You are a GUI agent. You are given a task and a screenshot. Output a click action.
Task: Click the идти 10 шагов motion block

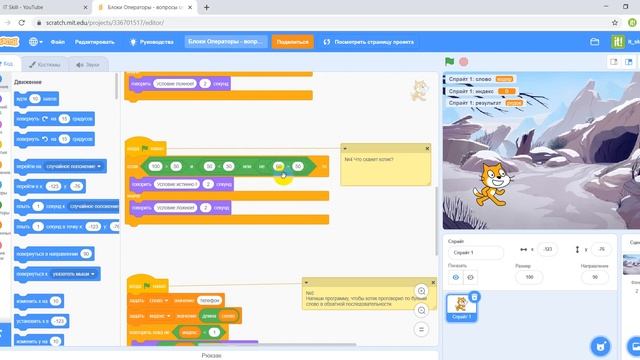click(x=36, y=99)
